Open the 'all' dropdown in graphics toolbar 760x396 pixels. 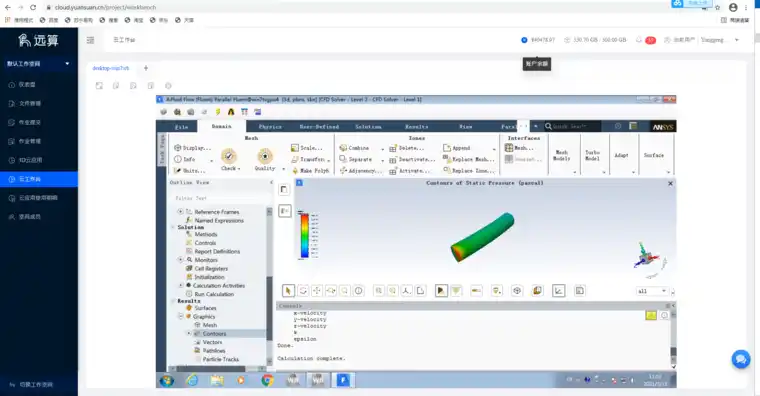pyautogui.click(x=652, y=291)
